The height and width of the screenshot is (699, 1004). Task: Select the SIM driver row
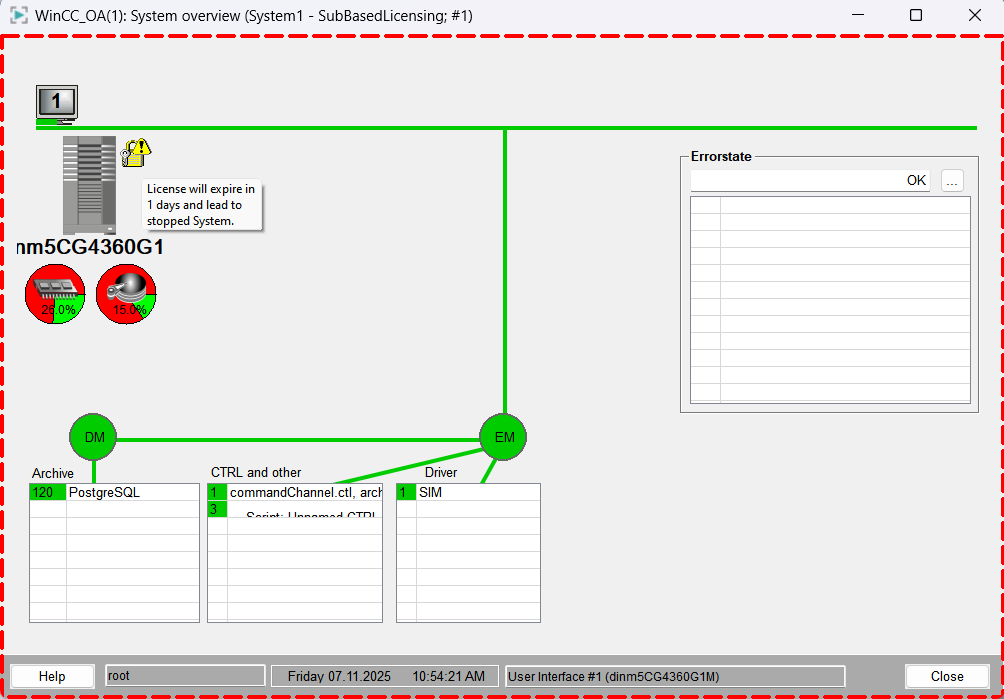468,492
